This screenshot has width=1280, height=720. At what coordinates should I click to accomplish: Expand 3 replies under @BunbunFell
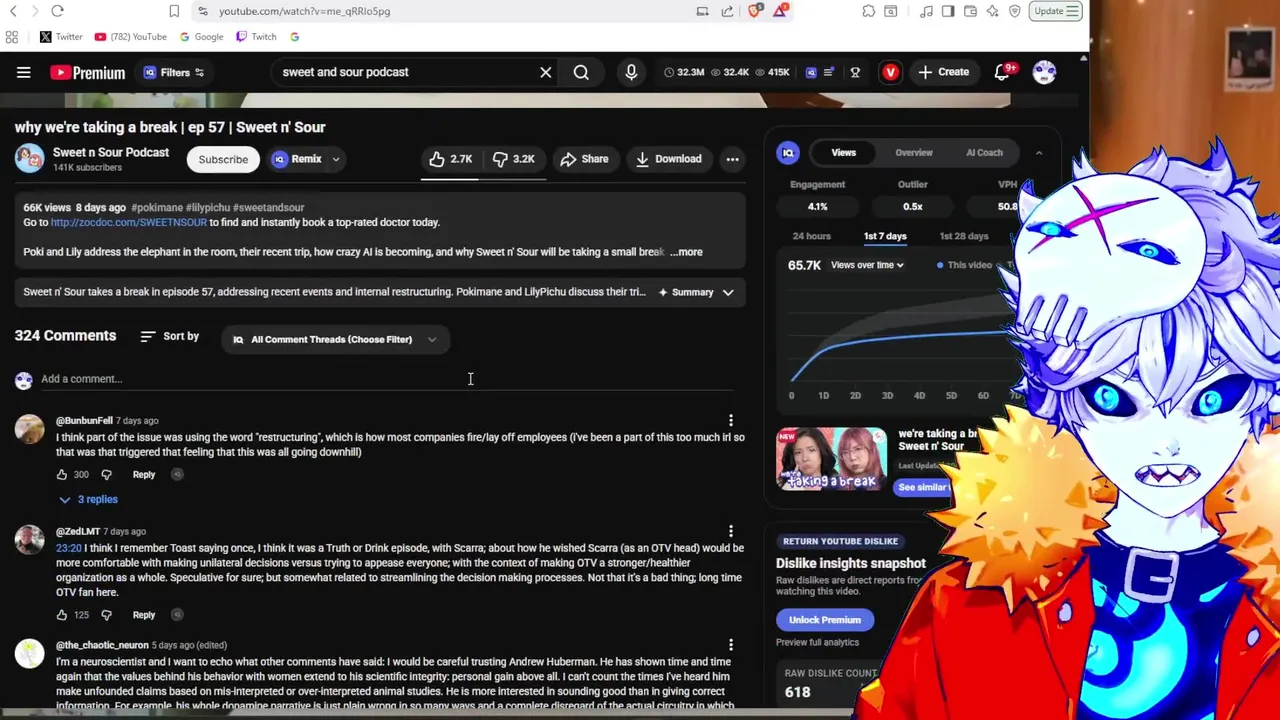click(x=88, y=499)
